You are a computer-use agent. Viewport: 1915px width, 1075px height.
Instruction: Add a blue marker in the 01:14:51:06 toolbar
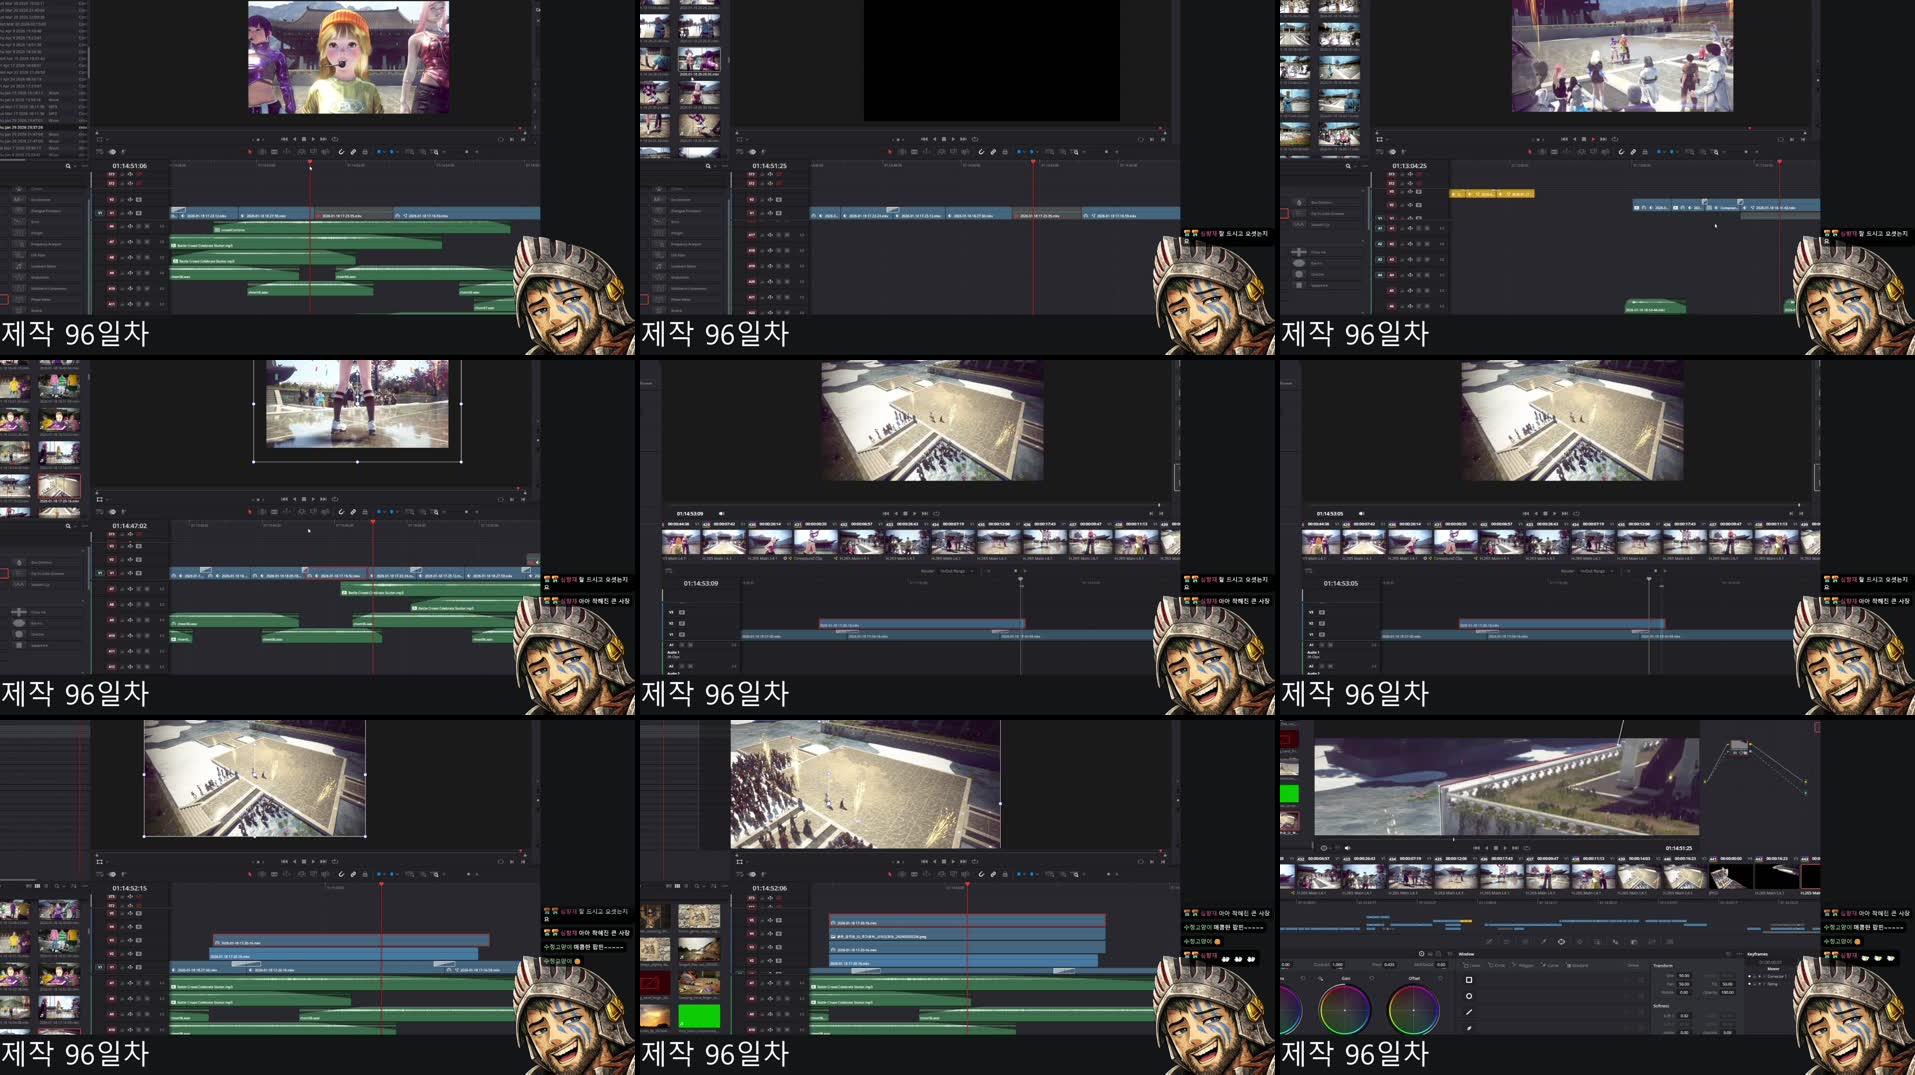point(391,152)
